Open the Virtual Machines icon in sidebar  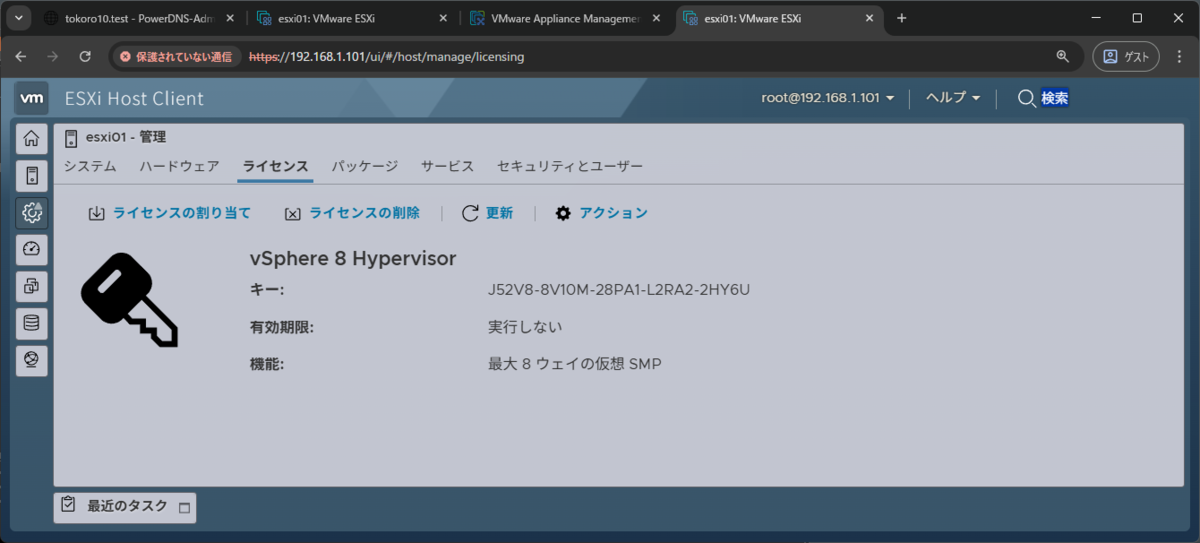[31, 287]
